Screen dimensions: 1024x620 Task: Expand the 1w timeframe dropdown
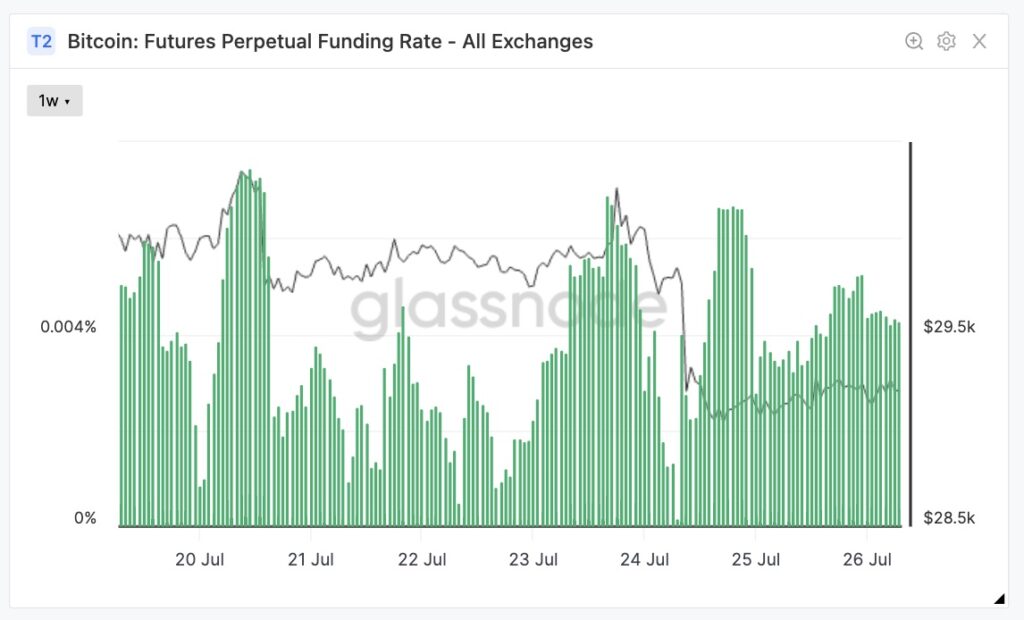(x=54, y=100)
